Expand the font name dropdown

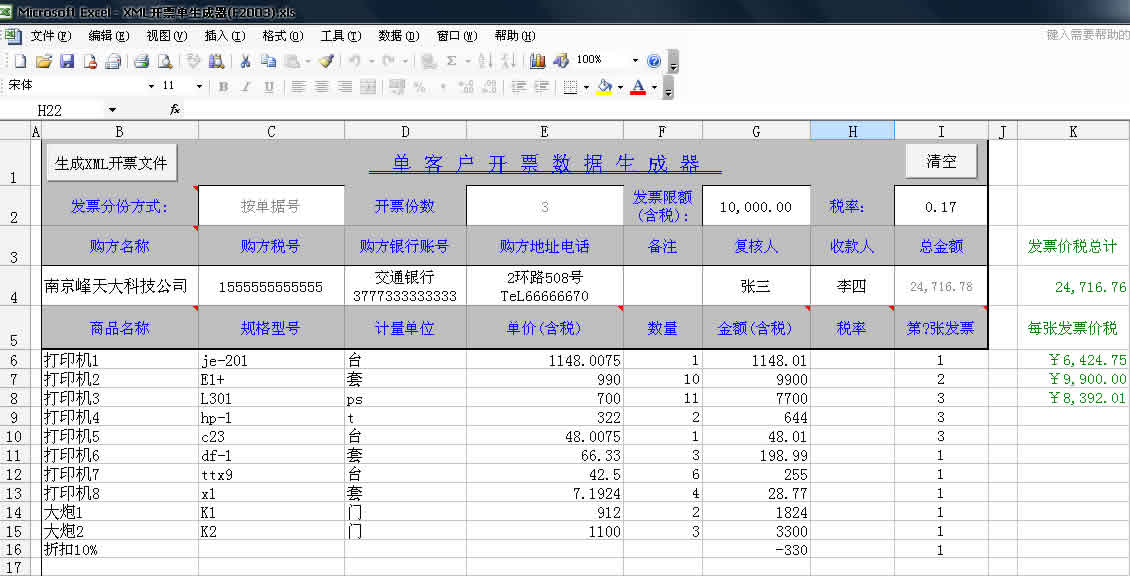point(151,87)
